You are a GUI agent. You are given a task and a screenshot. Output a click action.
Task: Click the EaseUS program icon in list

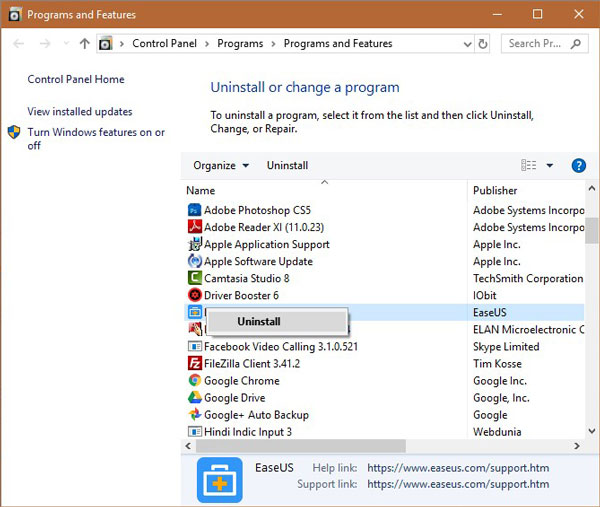tap(194, 312)
